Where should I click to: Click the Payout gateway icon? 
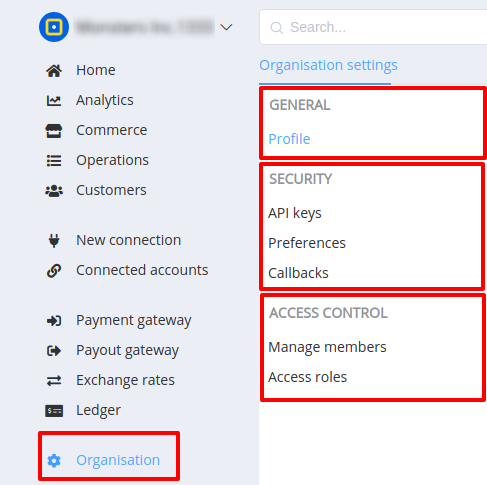click(x=54, y=351)
